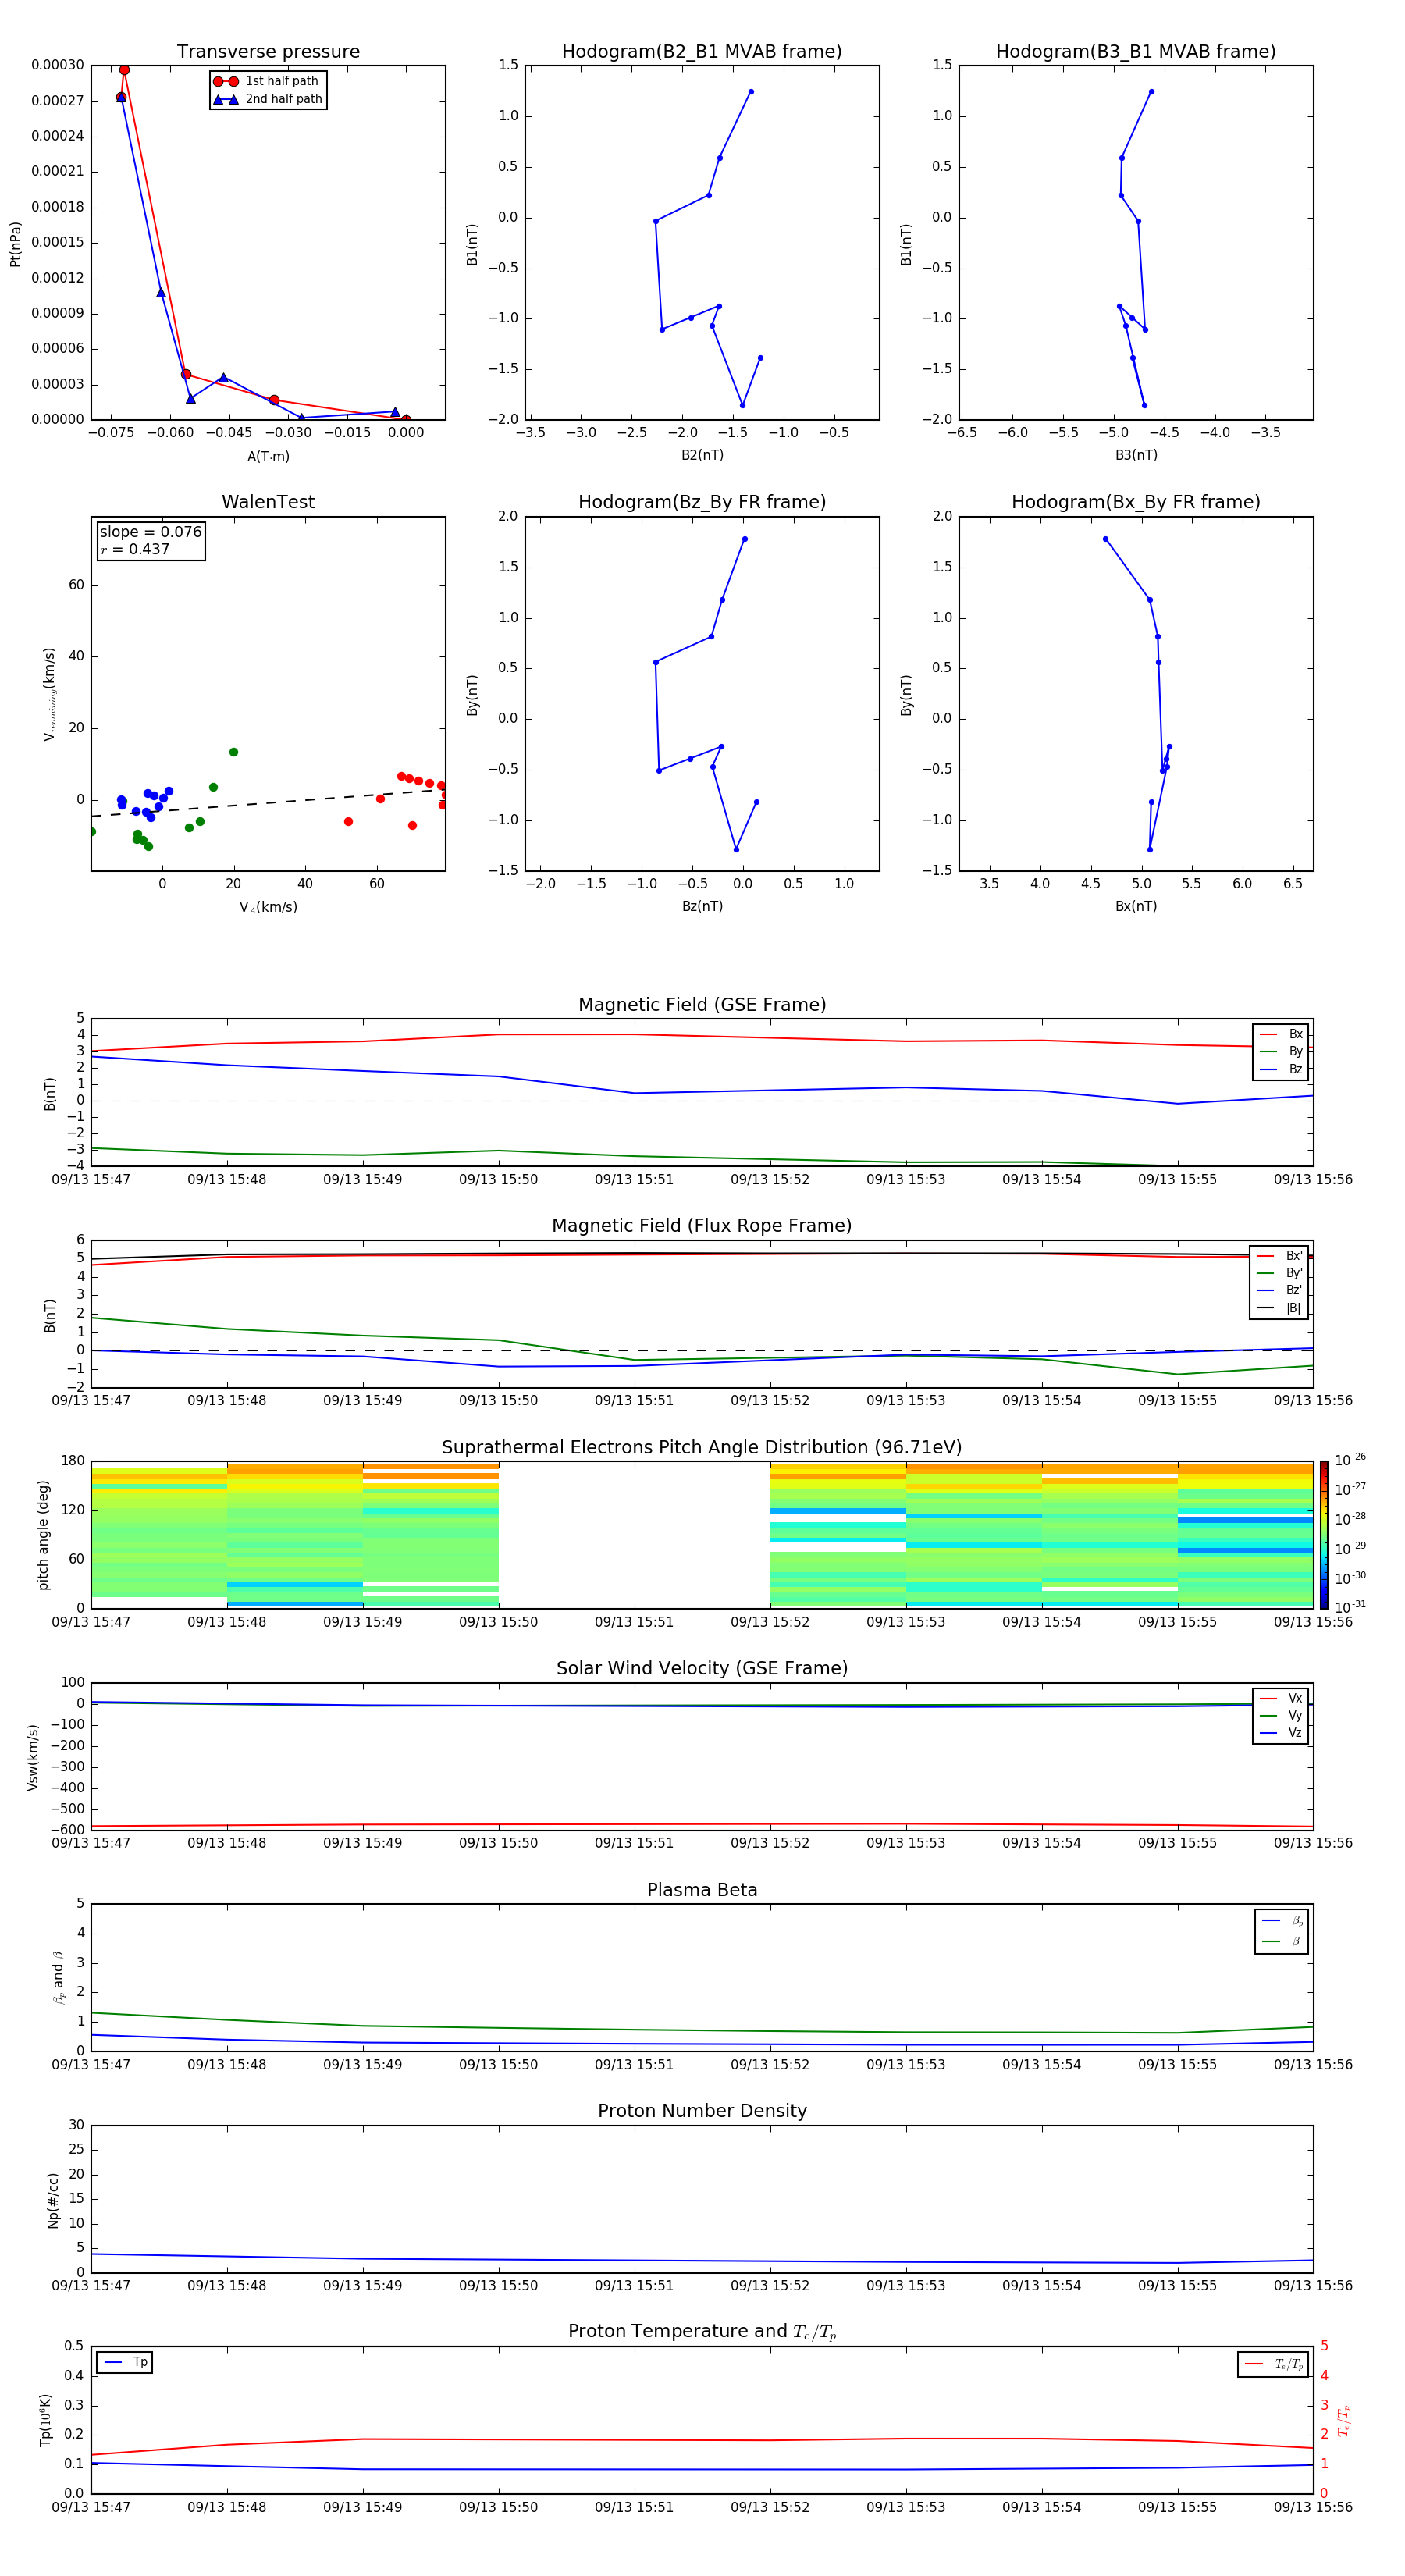Select the Vz legend entry

tap(1281, 1732)
